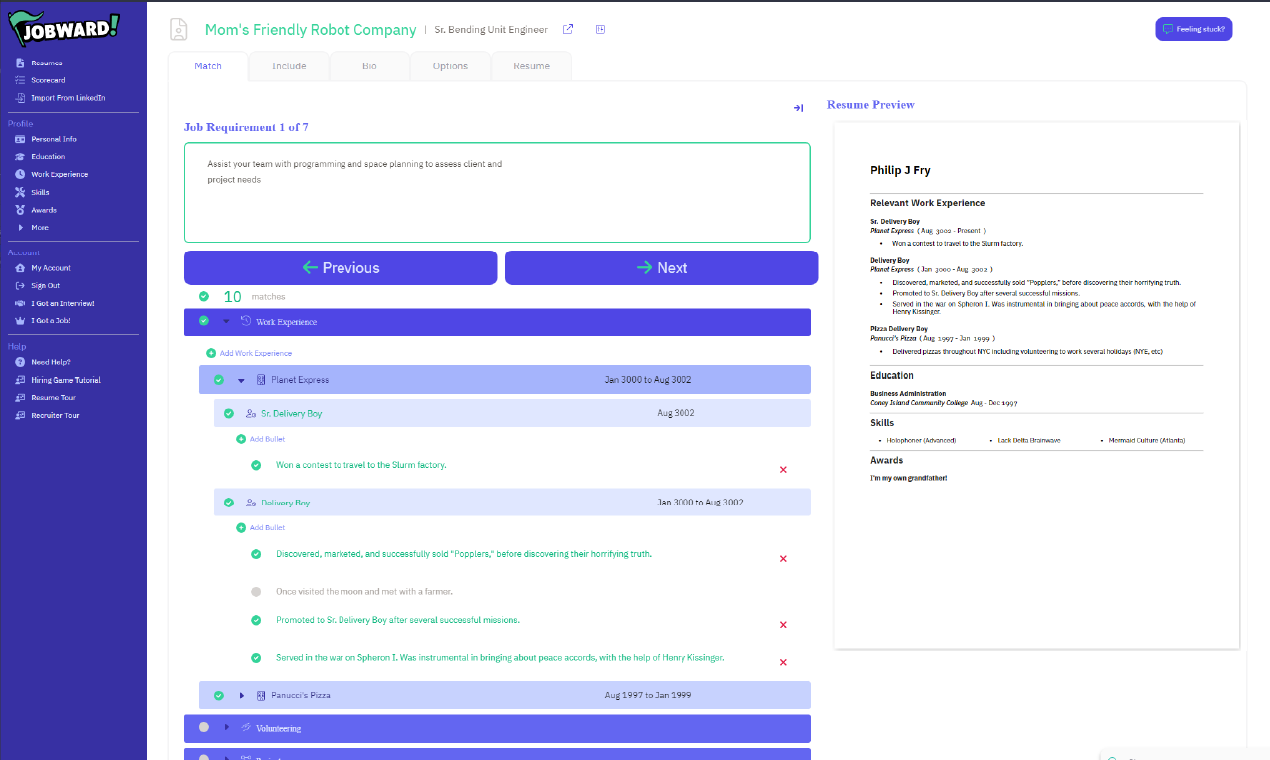Go to Personal Info in sidebar
The height and width of the screenshot is (760, 1270).
[x=54, y=139]
